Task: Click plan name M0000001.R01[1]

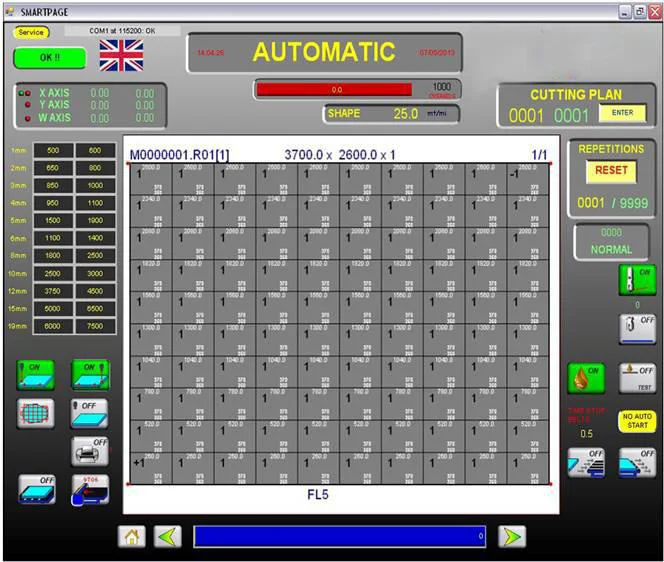Action: point(180,155)
